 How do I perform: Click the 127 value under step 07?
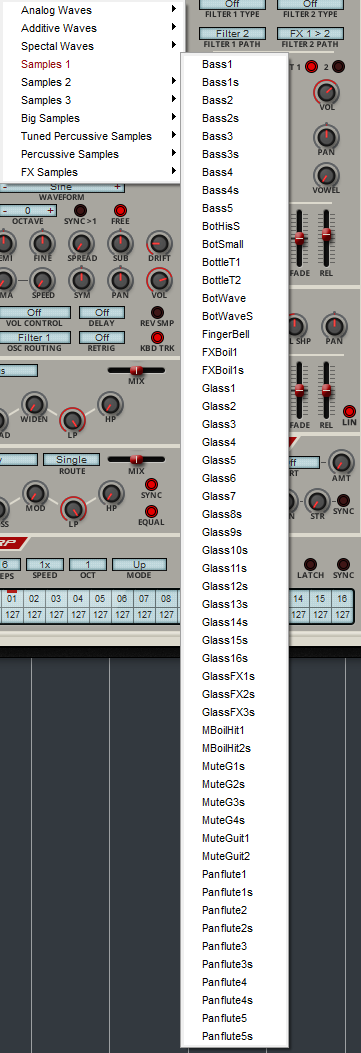[x=144, y=614]
